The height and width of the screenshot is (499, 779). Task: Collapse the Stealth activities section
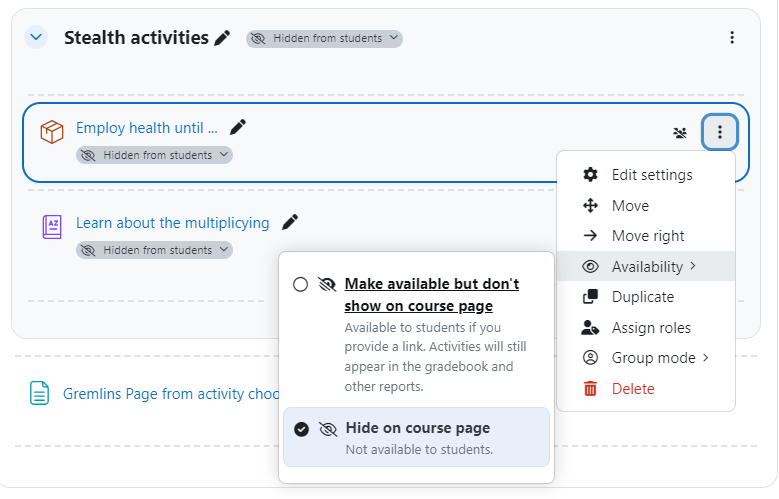click(36, 37)
